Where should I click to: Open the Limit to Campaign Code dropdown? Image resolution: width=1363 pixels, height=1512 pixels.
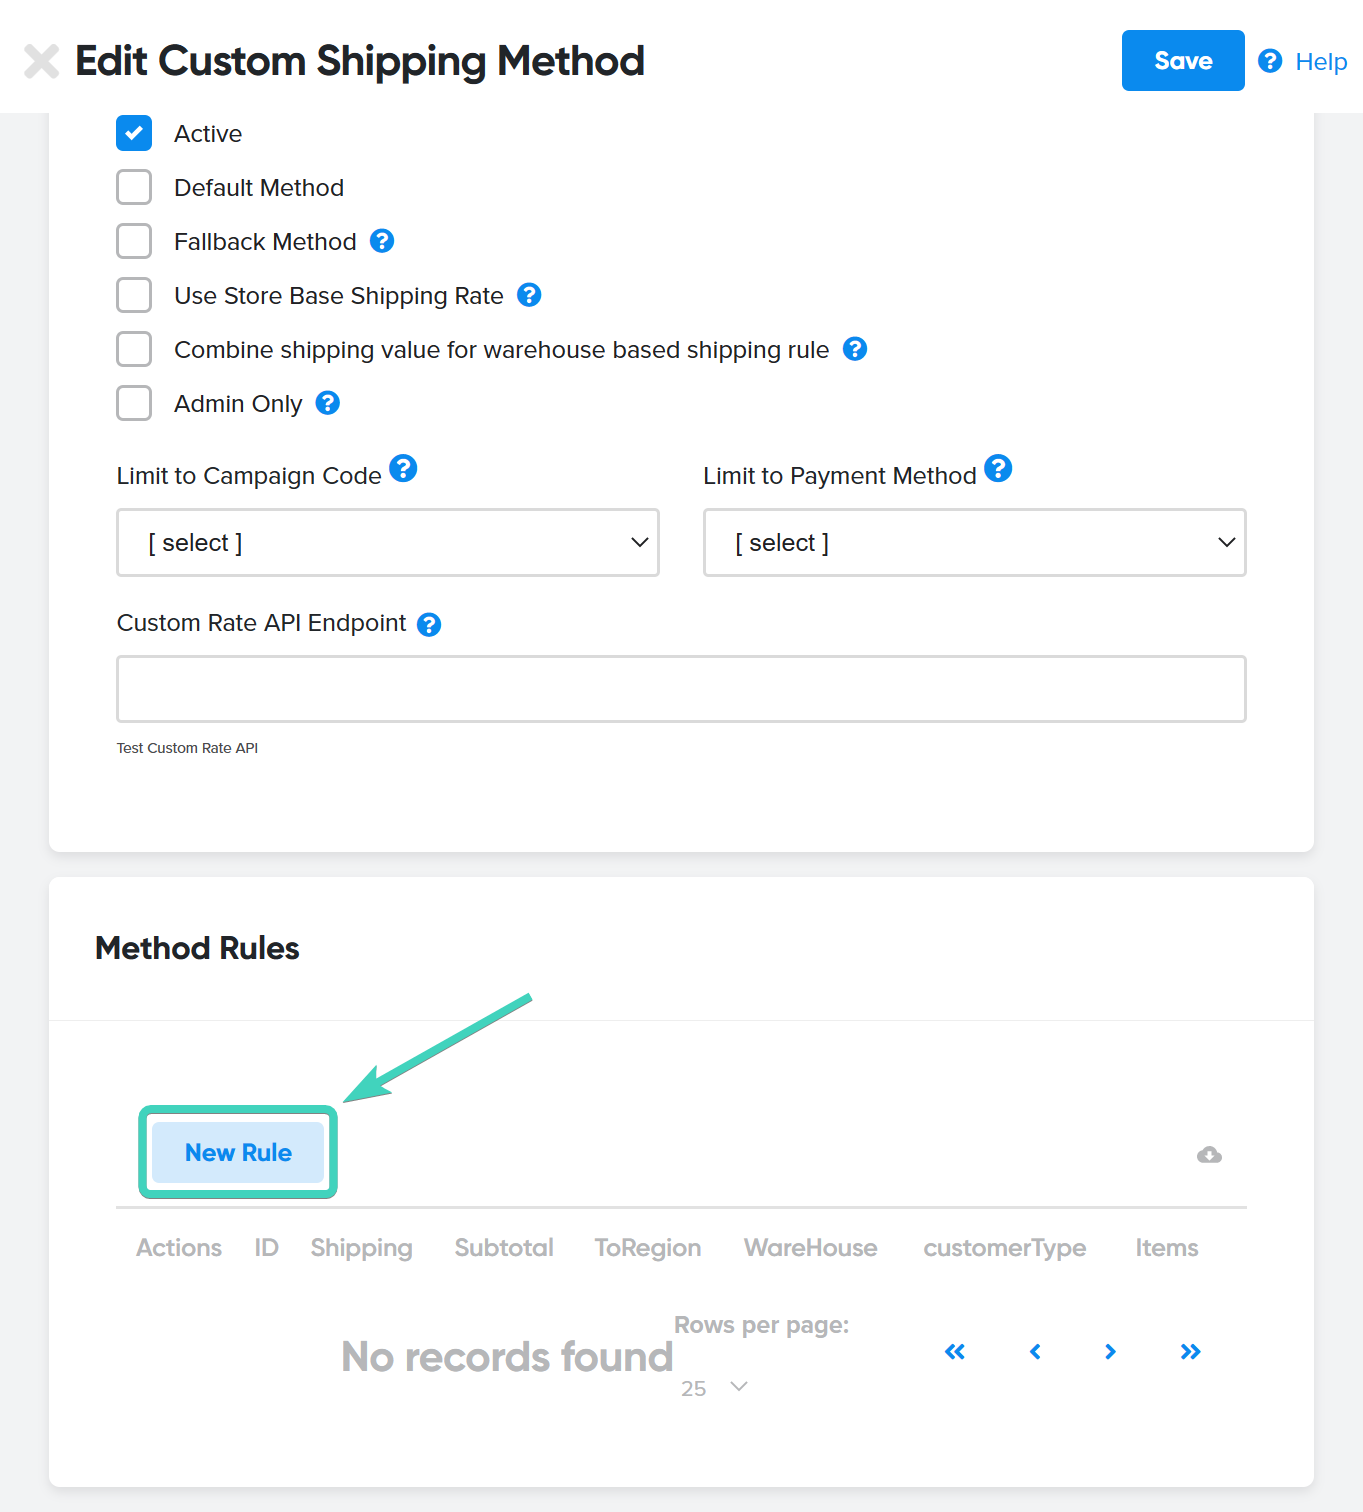[x=387, y=542]
